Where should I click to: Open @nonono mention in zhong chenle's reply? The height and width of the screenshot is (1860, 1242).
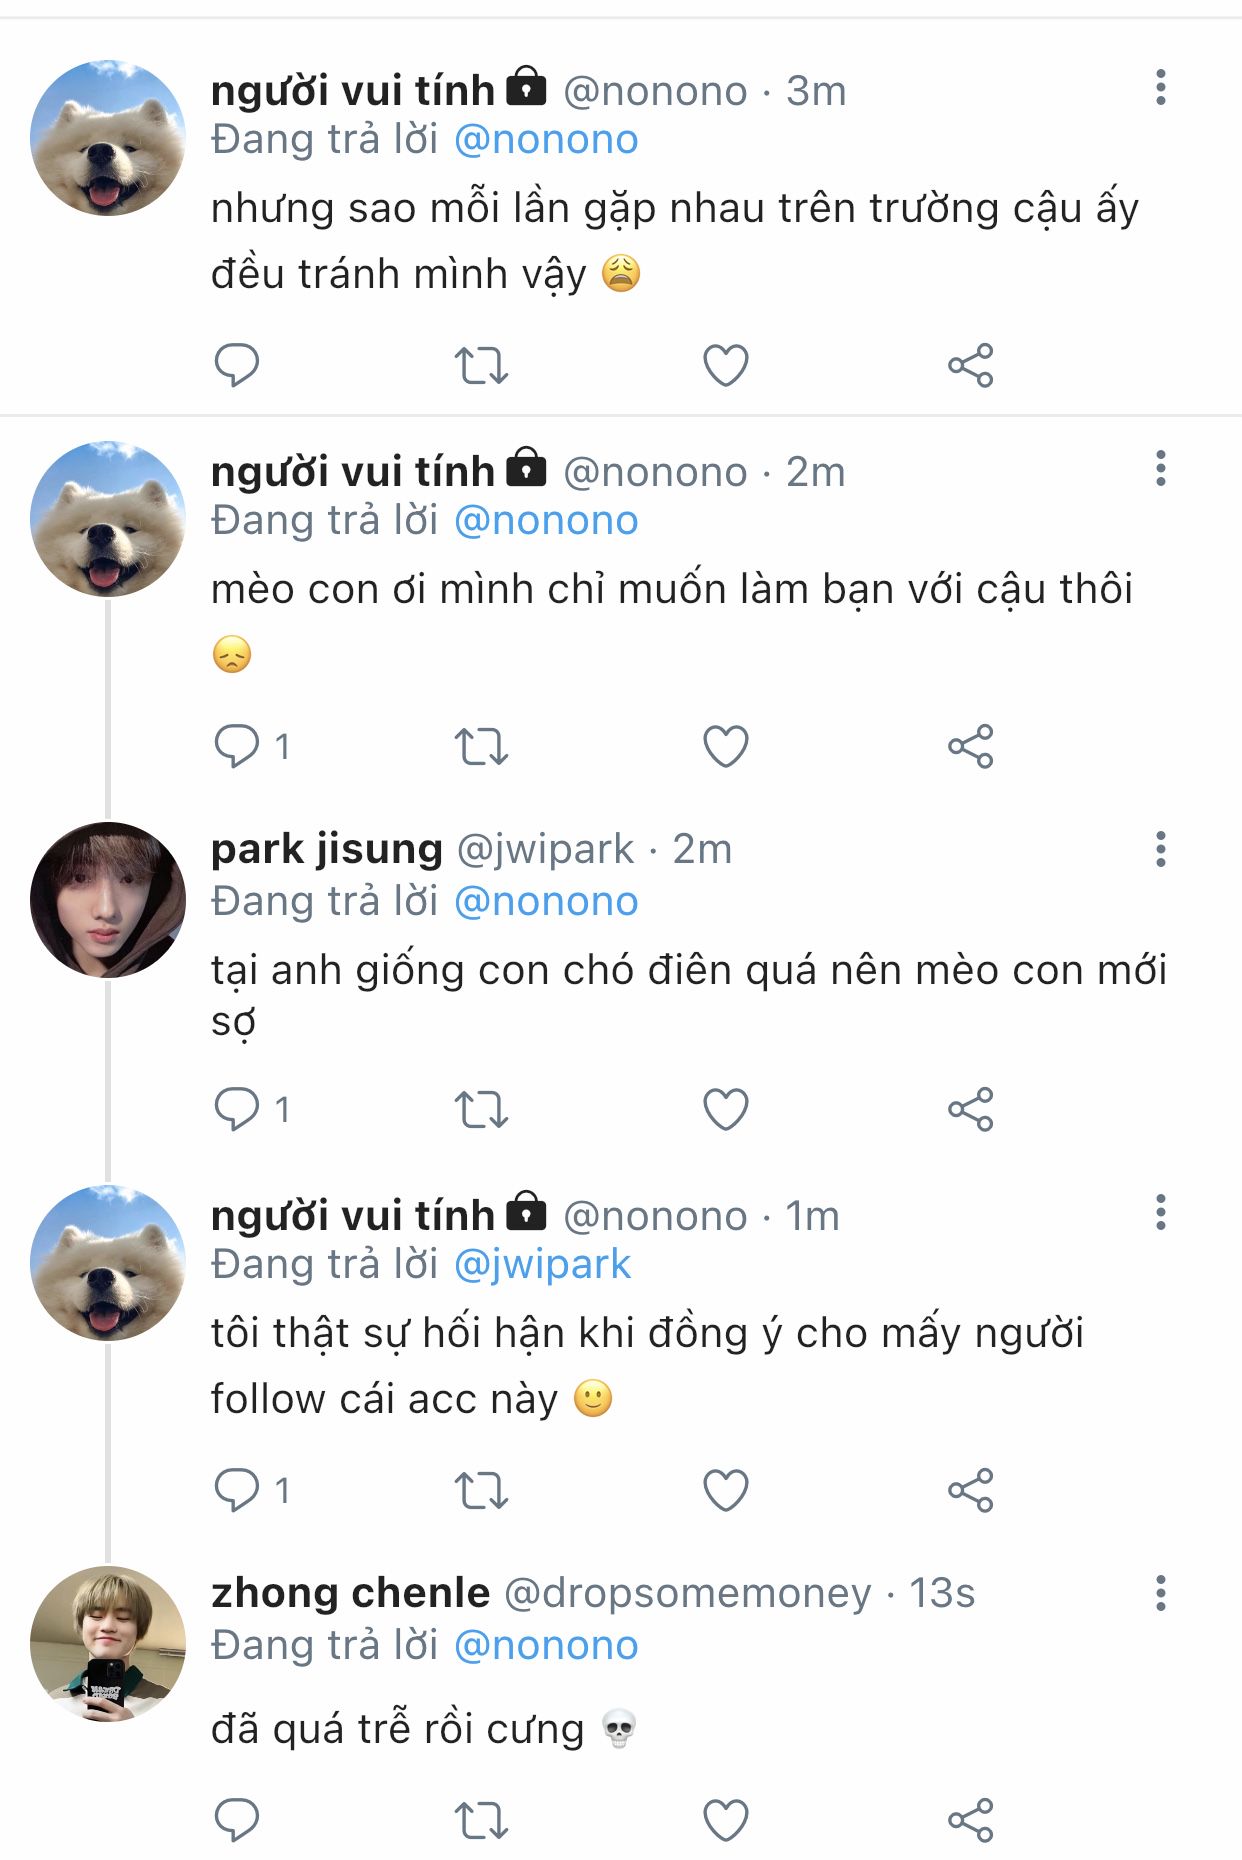(546, 1646)
